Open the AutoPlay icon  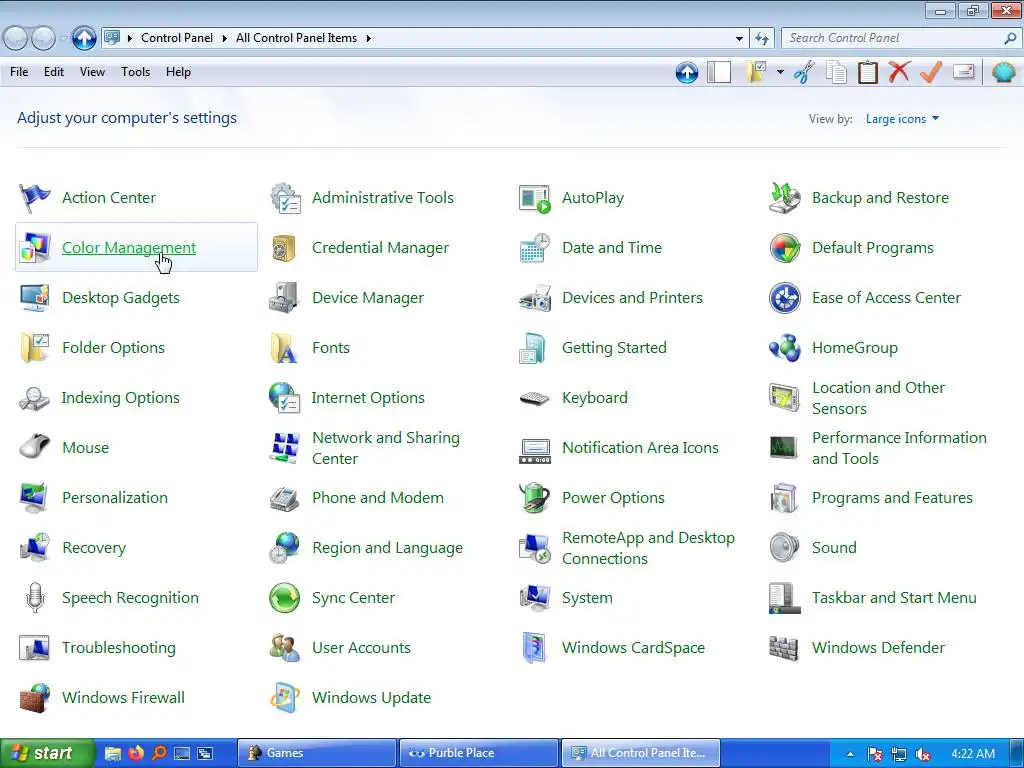click(x=535, y=198)
